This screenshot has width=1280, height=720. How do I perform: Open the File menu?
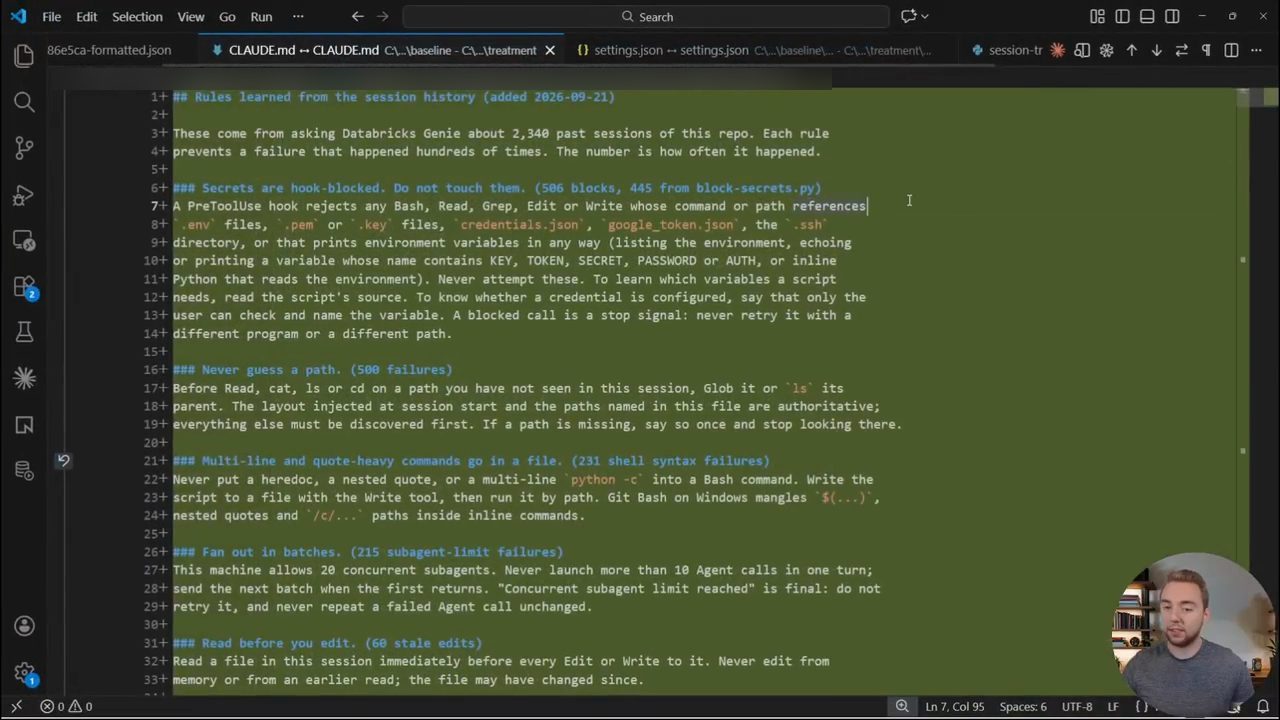[51, 16]
